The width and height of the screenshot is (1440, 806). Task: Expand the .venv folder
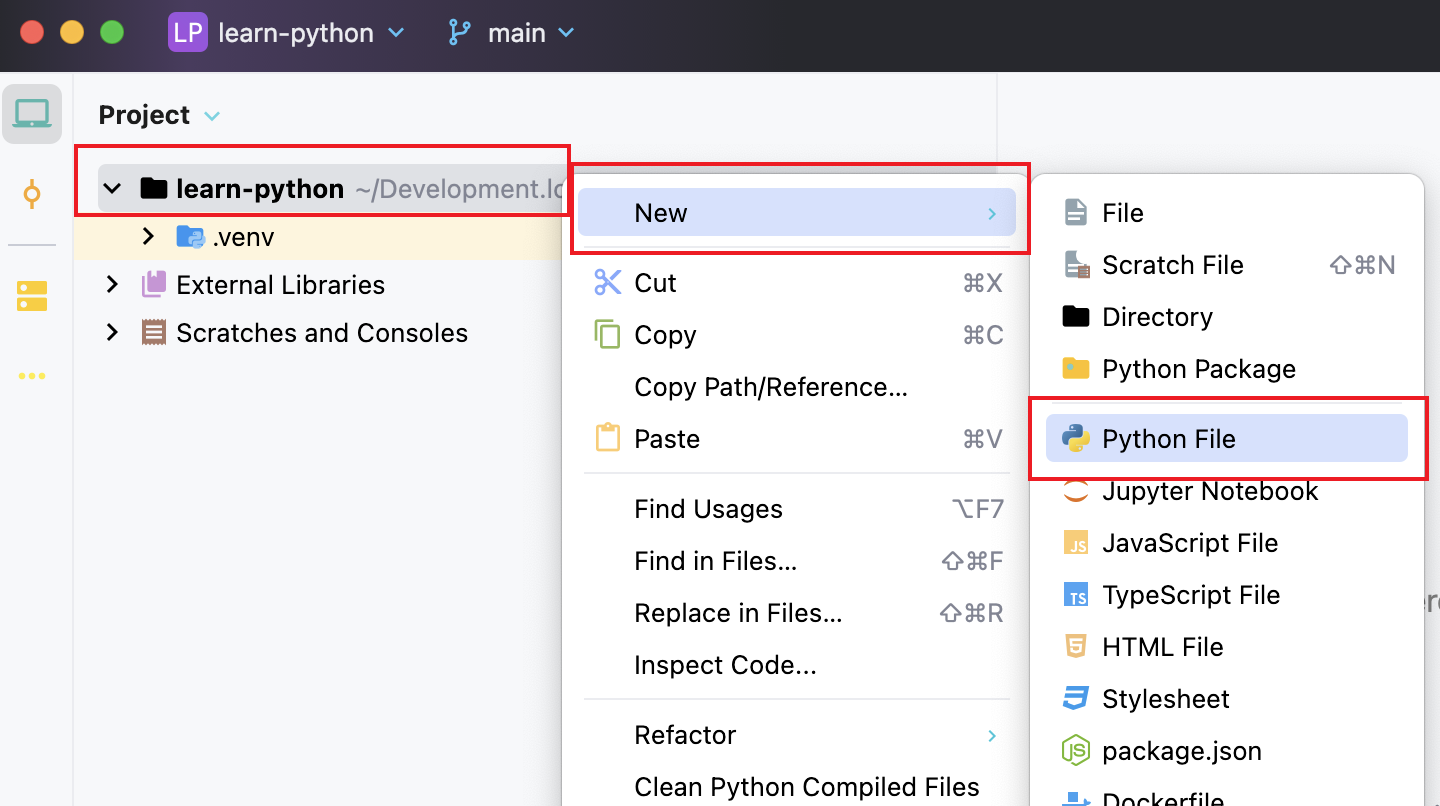click(148, 237)
